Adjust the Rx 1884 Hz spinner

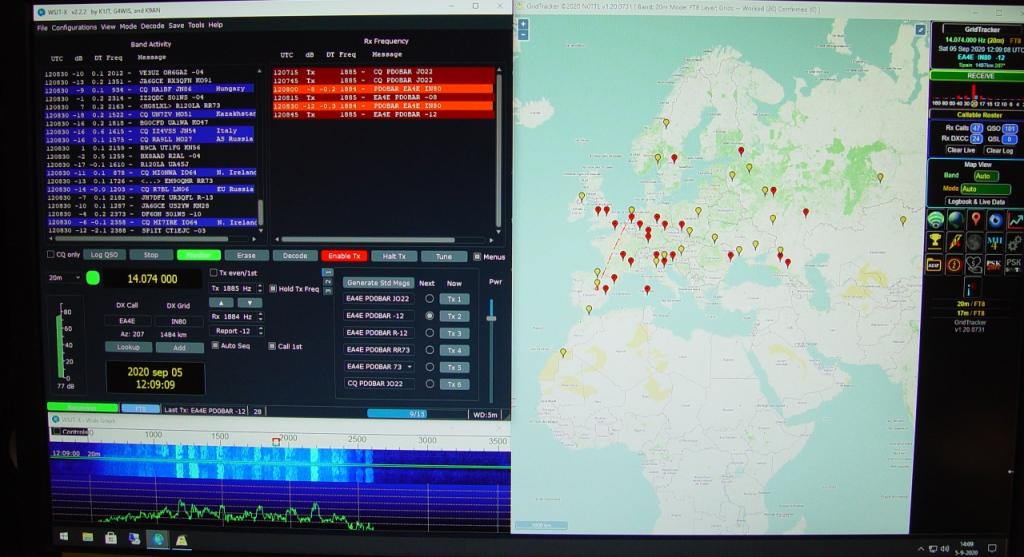[260, 317]
